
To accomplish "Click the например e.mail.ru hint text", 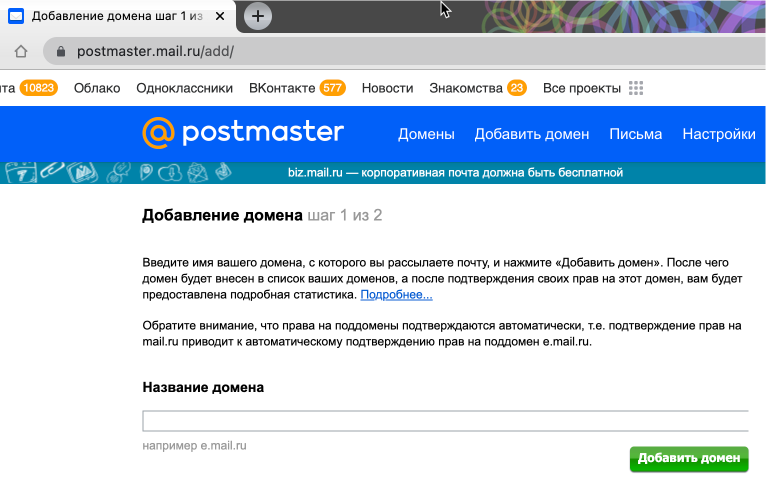I will pyautogui.click(x=194, y=445).
